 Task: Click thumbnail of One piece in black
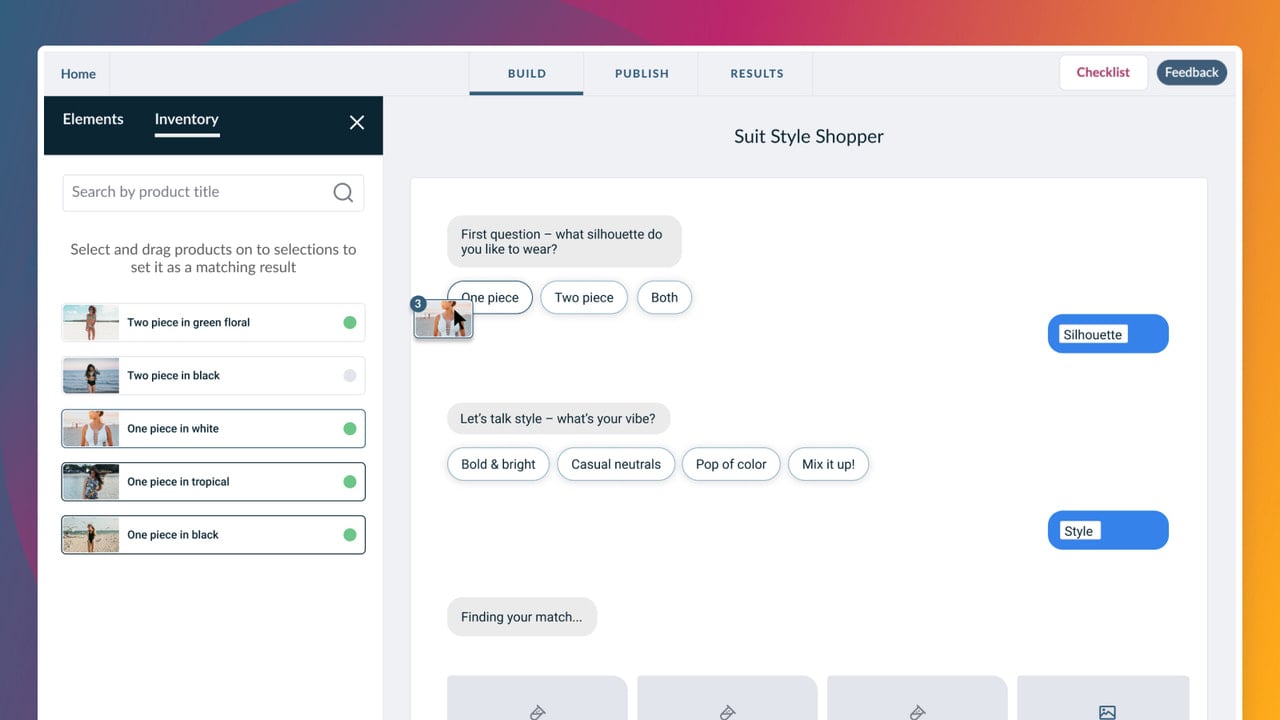click(91, 535)
